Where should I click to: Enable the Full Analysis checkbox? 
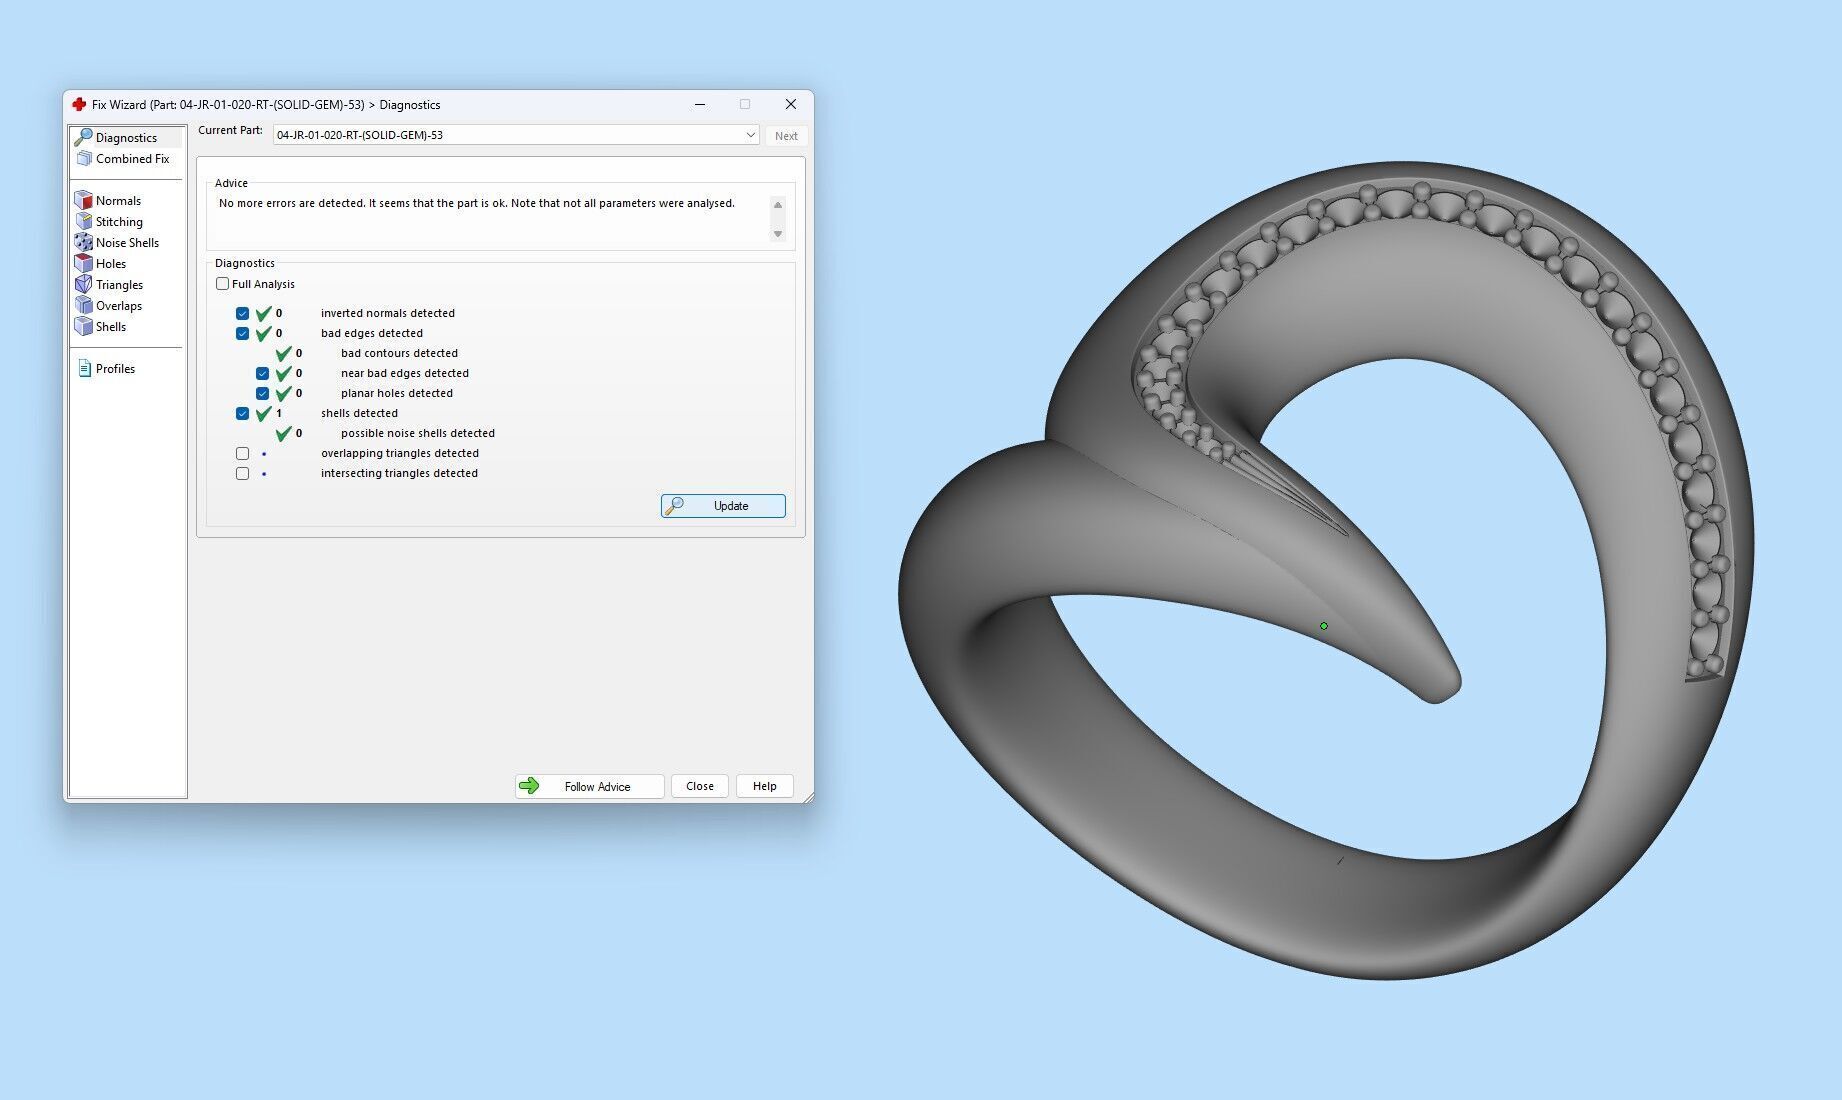coord(222,284)
